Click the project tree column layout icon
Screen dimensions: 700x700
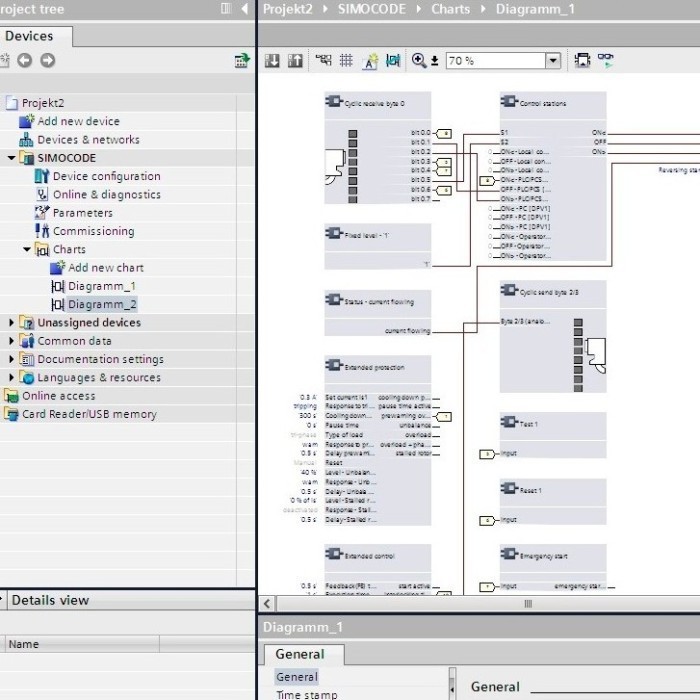point(226,8)
